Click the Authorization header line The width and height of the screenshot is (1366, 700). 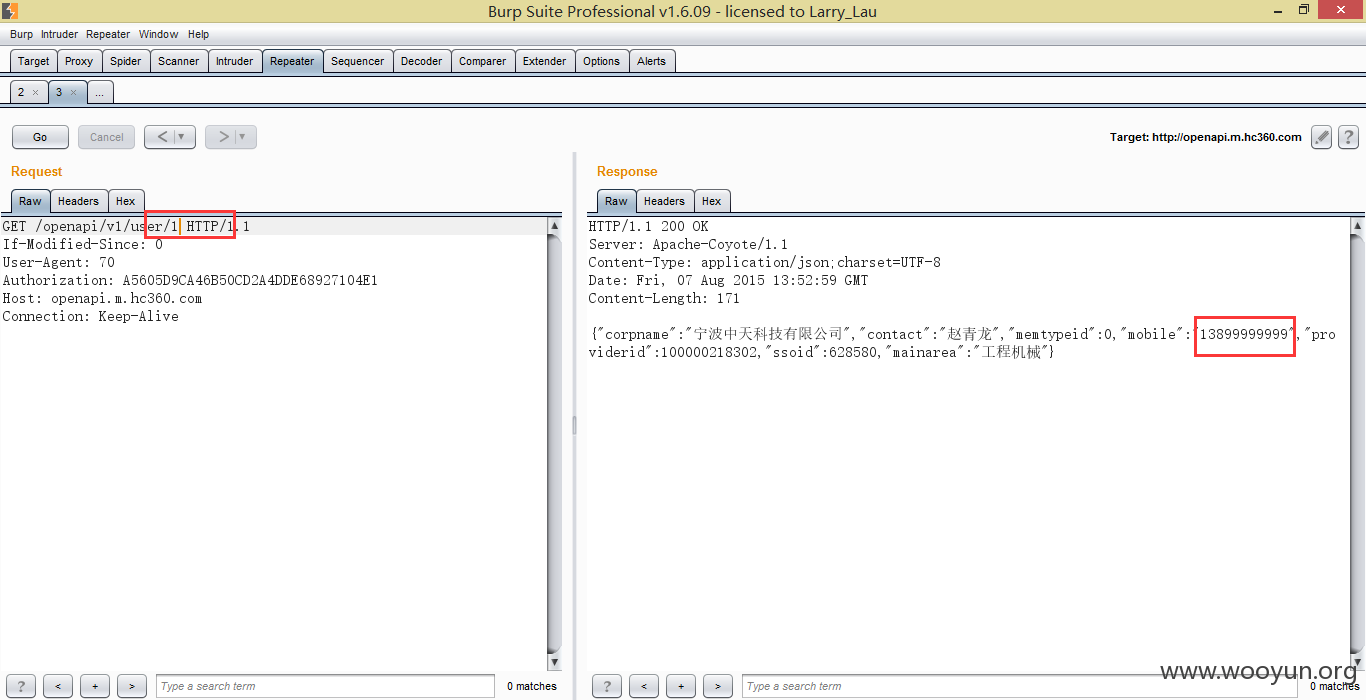pos(190,280)
